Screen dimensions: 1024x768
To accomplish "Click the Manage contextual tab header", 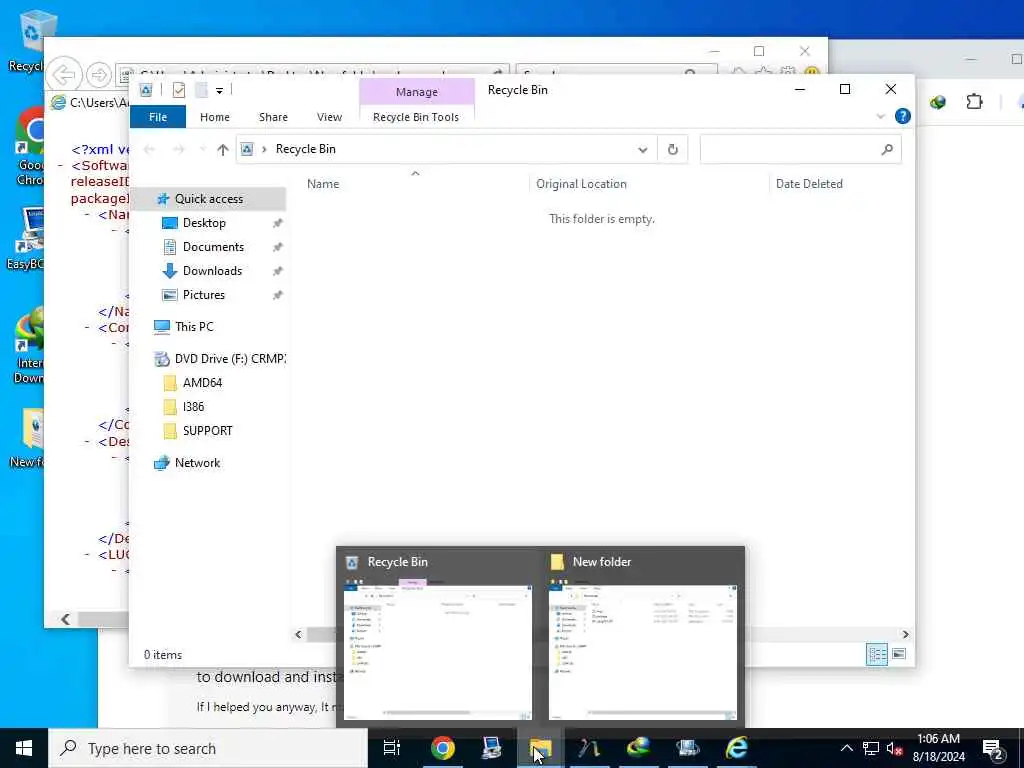I will pos(417,92).
